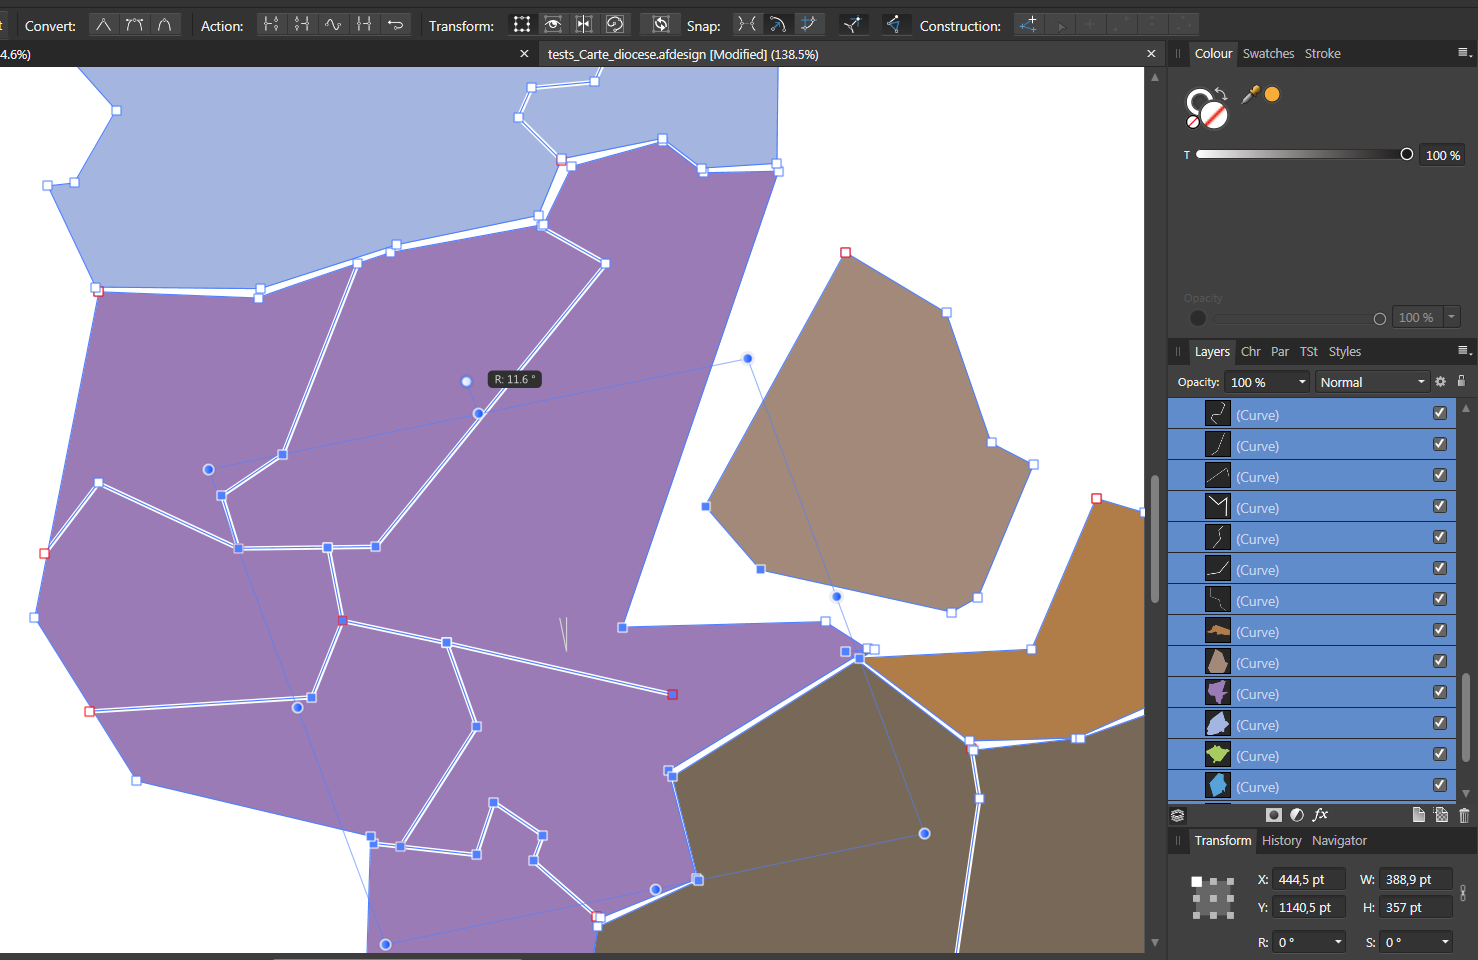
Task: Switch to the Stroke tab
Action: point(1322,54)
